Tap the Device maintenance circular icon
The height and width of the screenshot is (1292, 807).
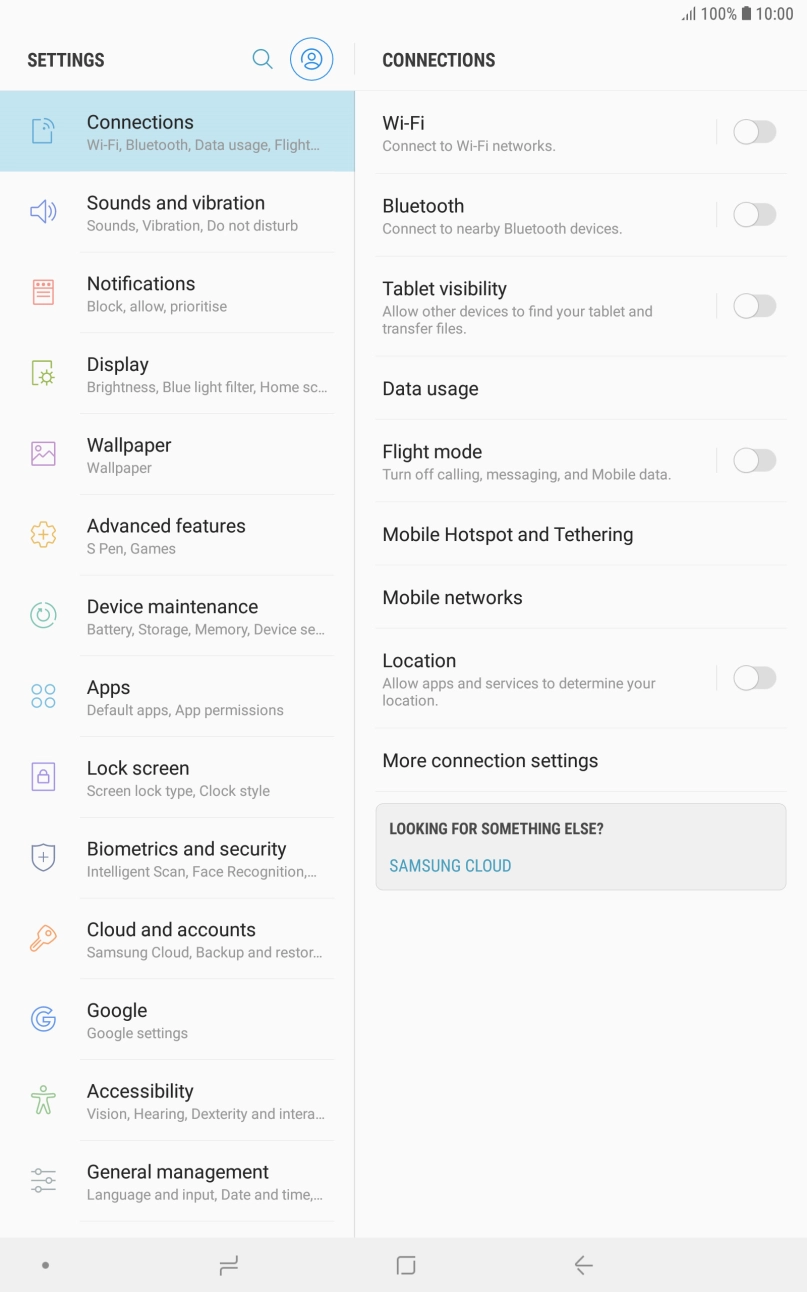click(43, 615)
